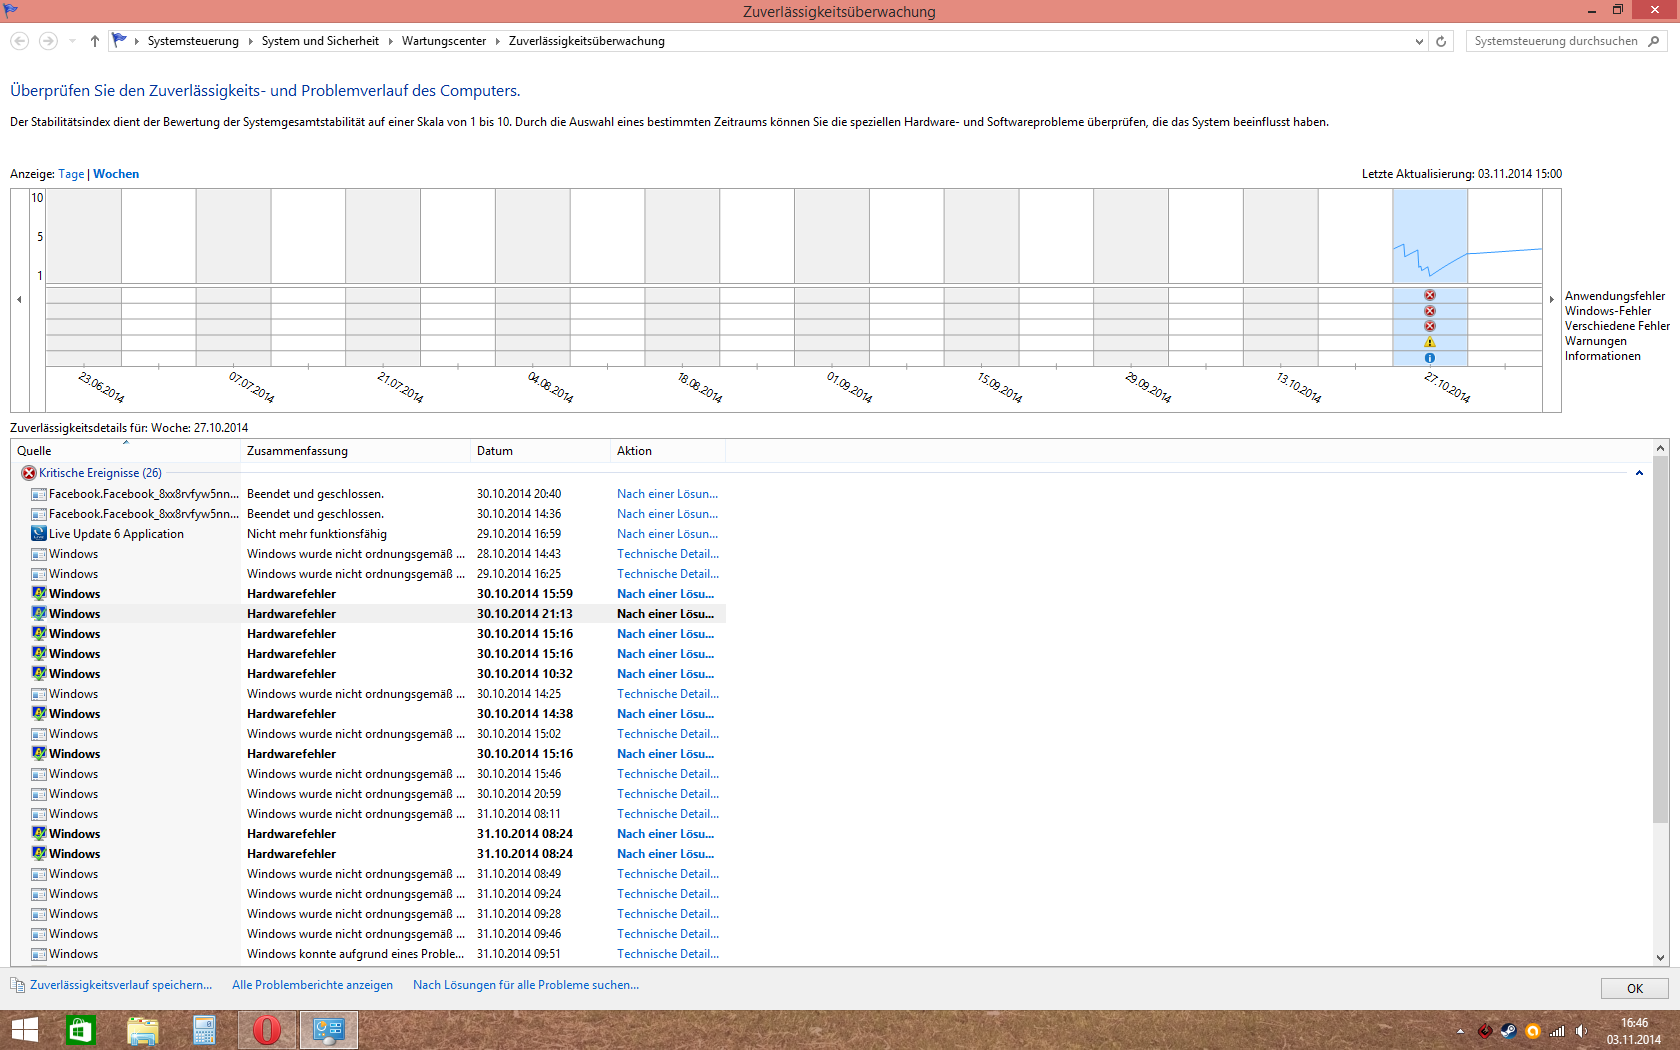The width and height of the screenshot is (1680, 1050).
Task: Click the flag icon in the address bar
Action: [120, 40]
